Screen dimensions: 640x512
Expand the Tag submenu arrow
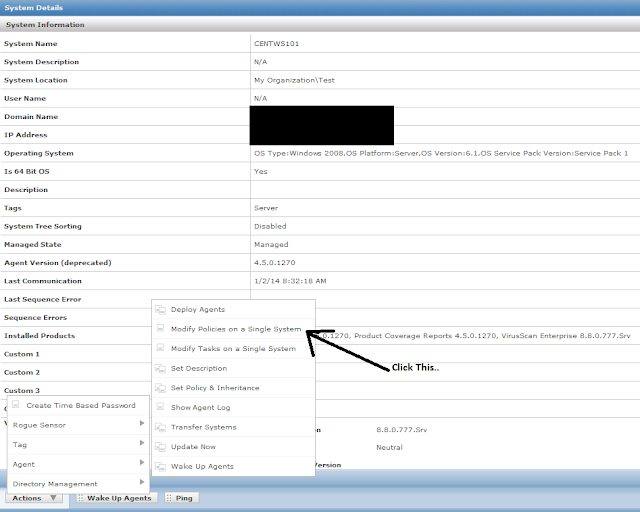coord(142,443)
